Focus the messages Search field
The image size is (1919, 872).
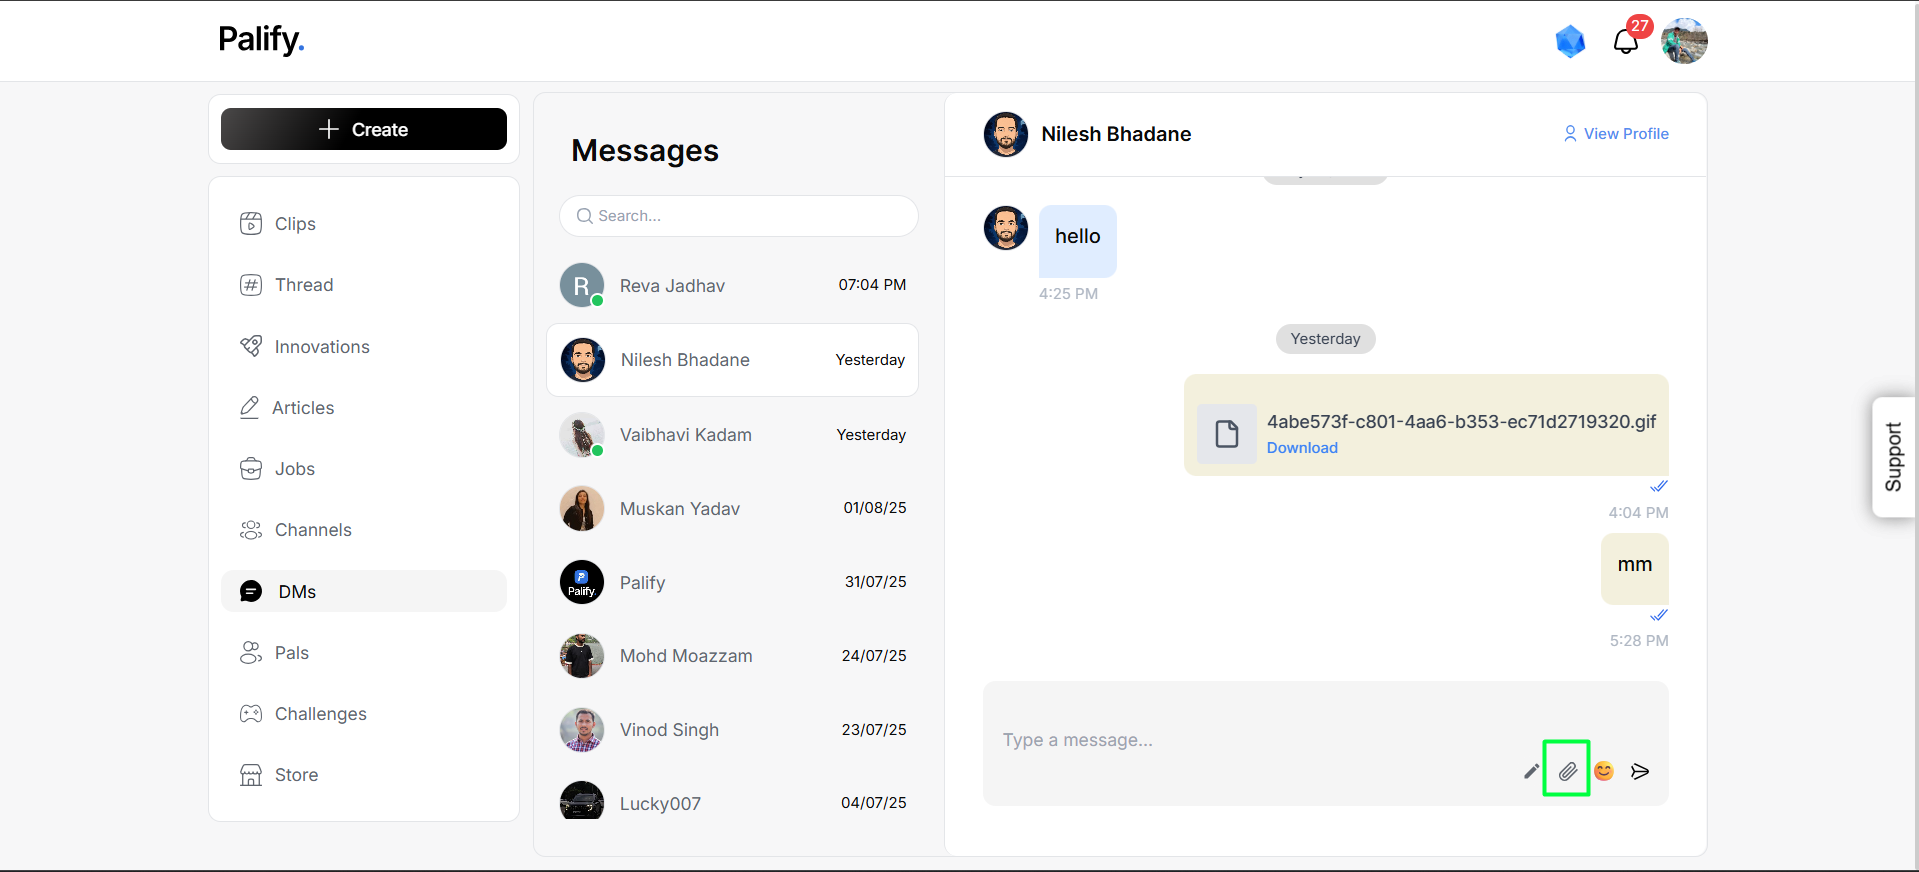click(x=739, y=216)
